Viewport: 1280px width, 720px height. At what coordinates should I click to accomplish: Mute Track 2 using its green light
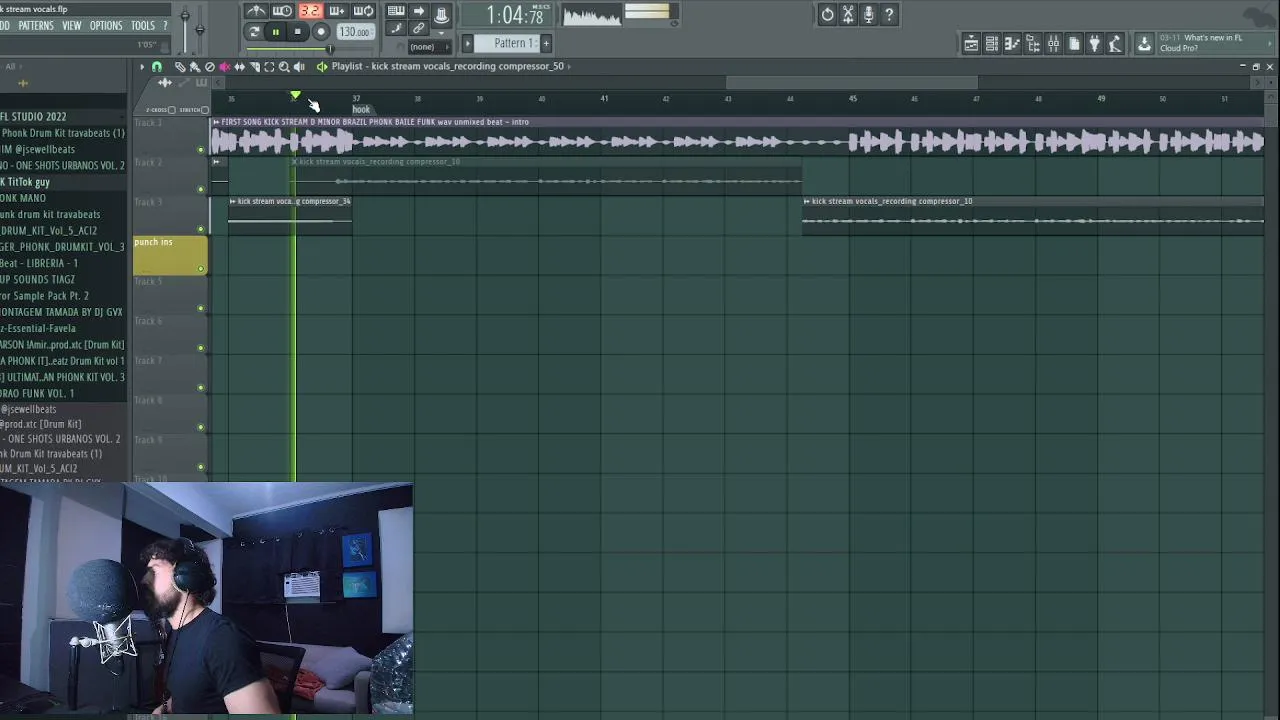[201, 189]
